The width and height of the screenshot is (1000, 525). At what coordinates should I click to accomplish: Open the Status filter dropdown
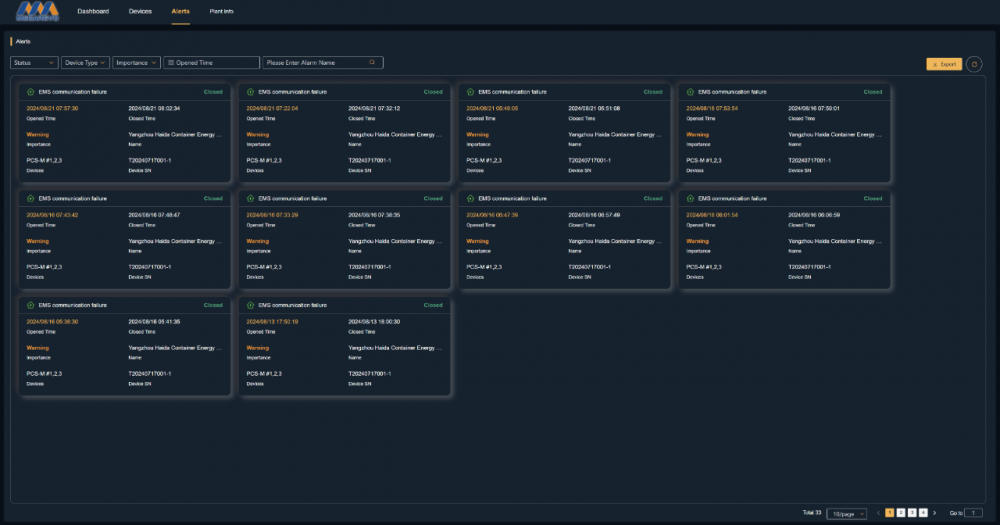pos(34,62)
